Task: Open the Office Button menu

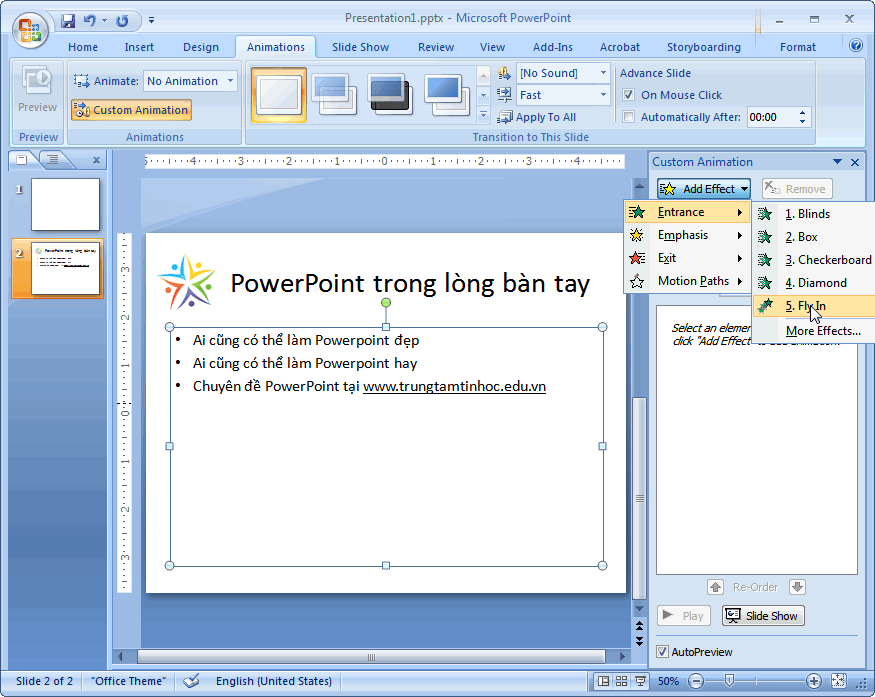Action: click(30, 30)
